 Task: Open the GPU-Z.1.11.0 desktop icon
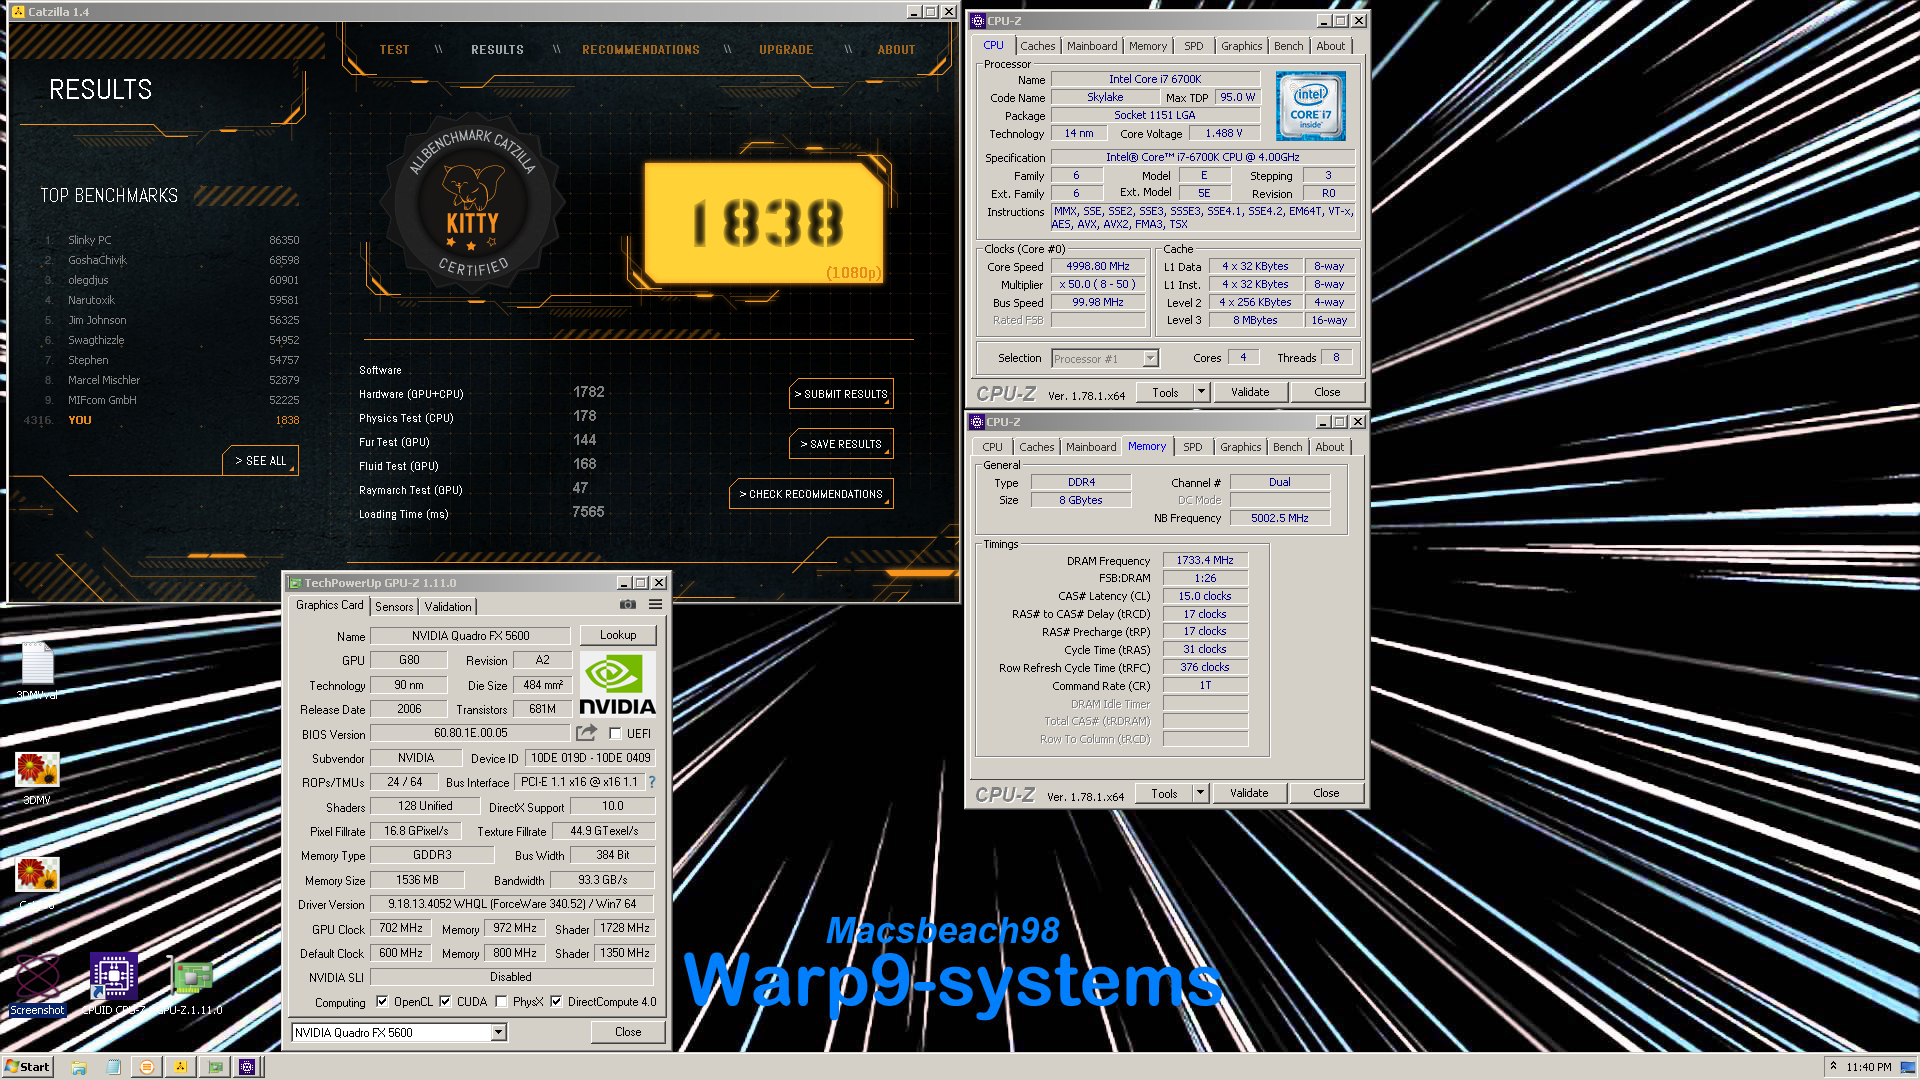click(190, 984)
